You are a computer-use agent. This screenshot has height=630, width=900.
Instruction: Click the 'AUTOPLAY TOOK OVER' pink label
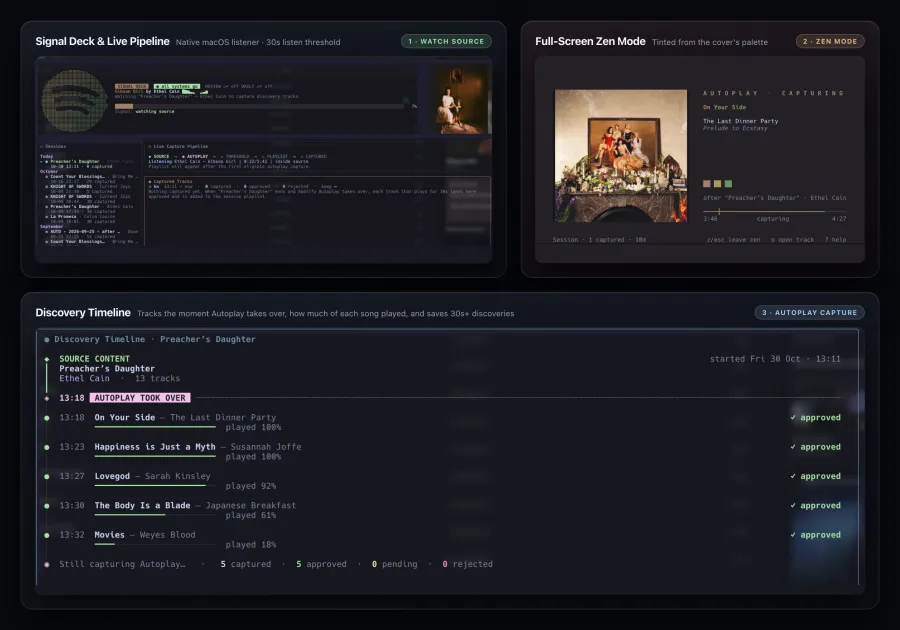[140, 398]
